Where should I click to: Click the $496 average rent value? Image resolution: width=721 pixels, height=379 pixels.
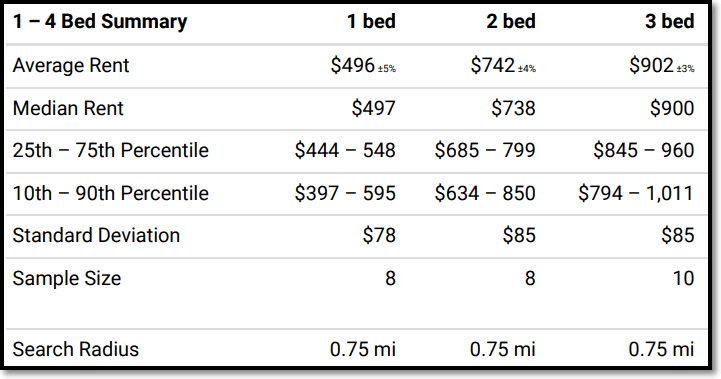pos(353,65)
